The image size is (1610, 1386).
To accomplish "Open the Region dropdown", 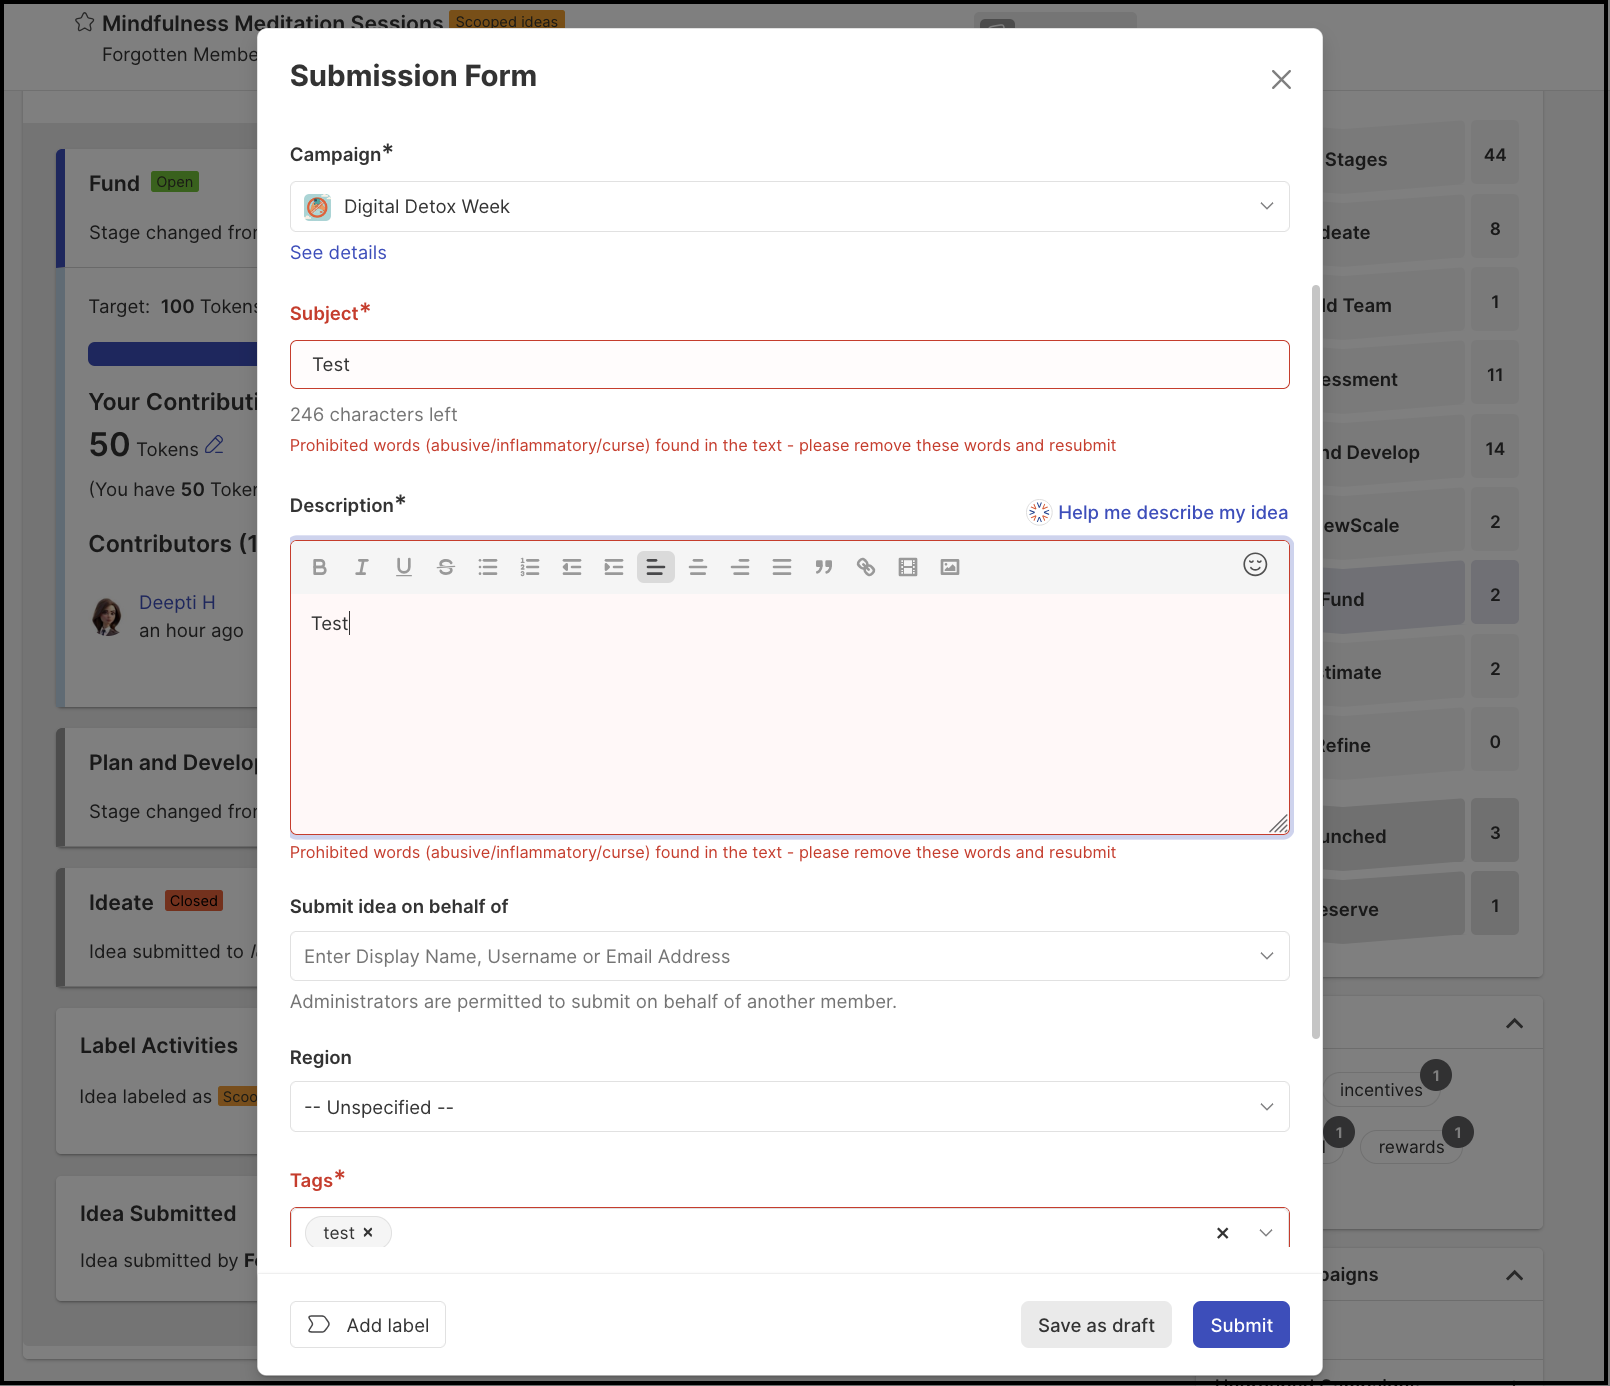I will point(789,1107).
